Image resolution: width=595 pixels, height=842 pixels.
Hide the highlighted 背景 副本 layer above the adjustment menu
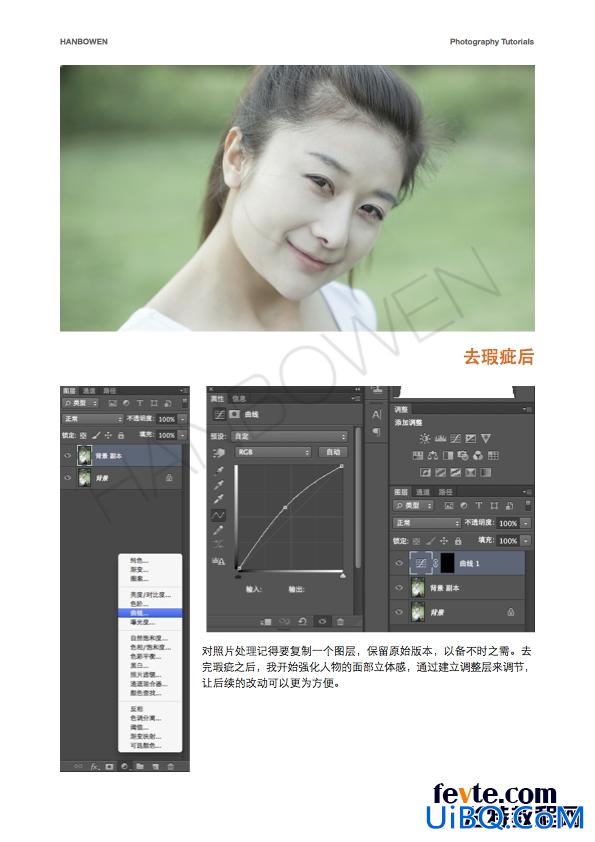point(68,455)
